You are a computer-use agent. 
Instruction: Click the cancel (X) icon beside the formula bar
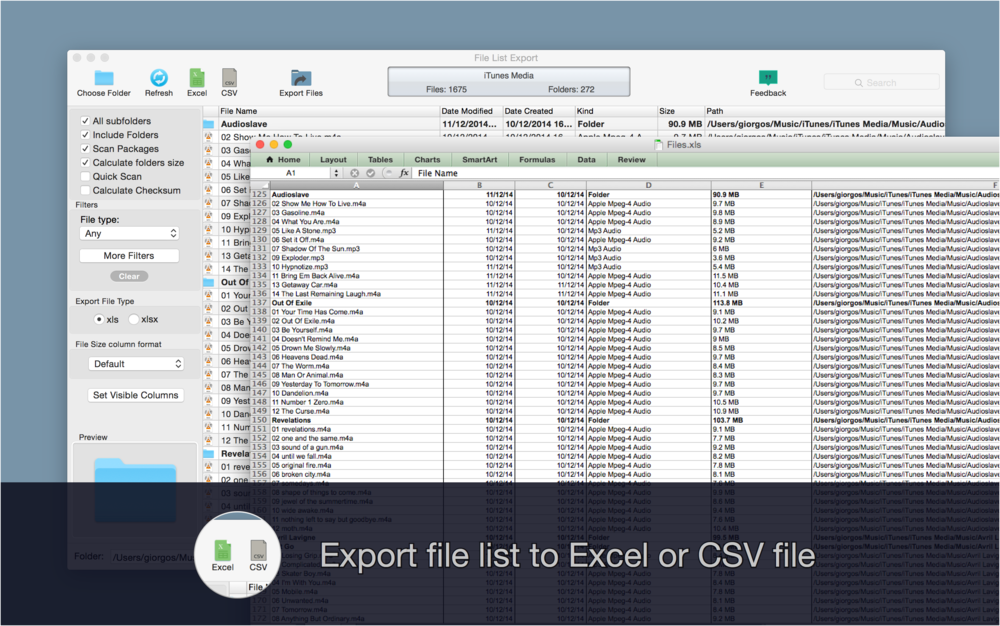point(356,171)
